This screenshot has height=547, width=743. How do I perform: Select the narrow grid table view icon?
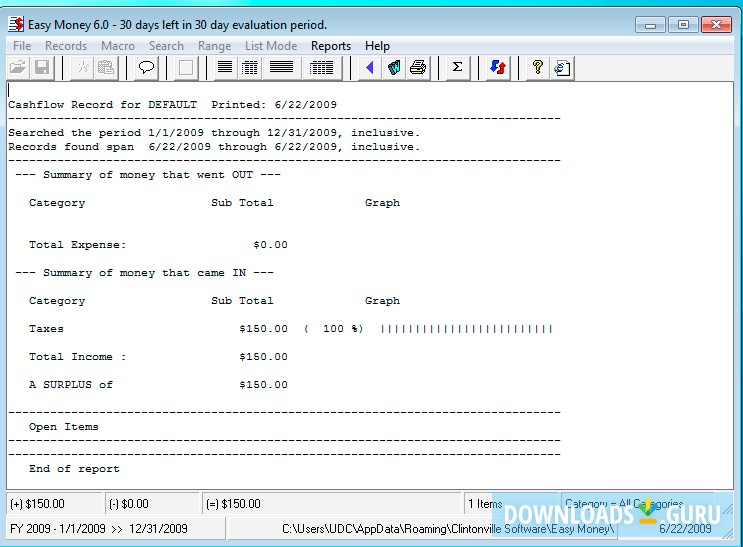pos(250,67)
